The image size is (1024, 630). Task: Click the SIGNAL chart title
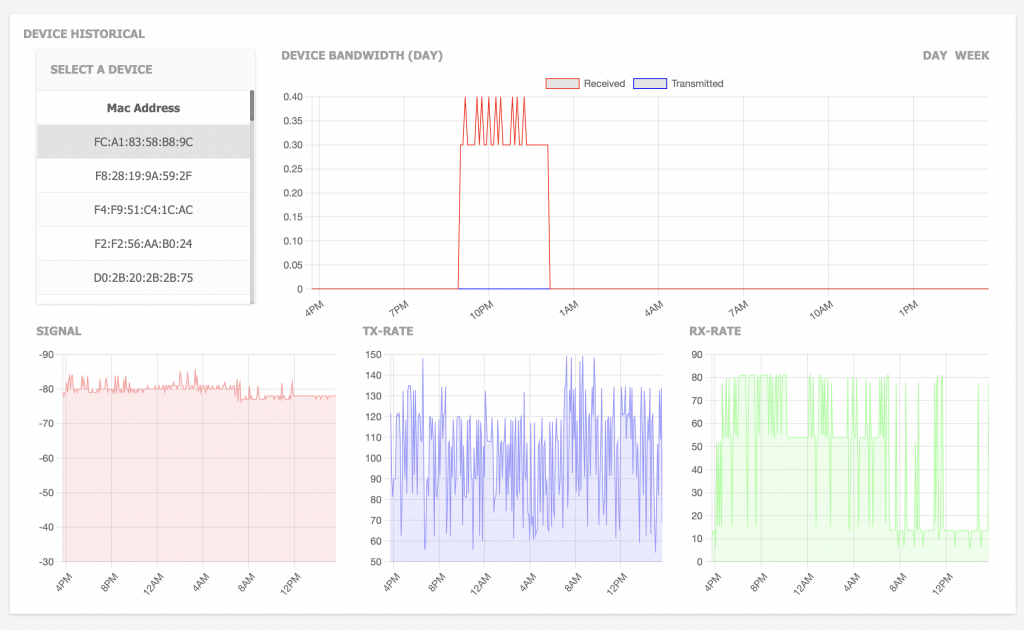pos(60,331)
